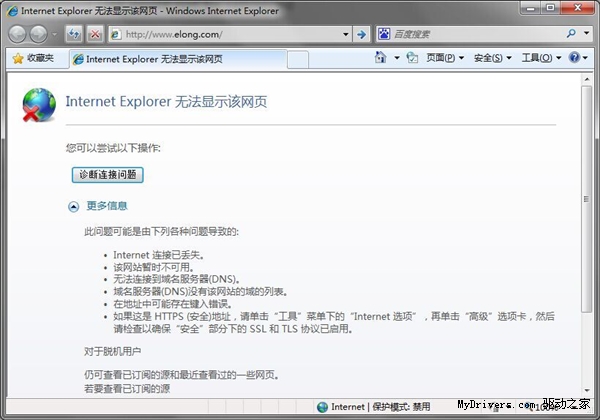Image resolution: width=600 pixels, height=420 pixels.
Task: Click the vertical scrollbar thumb
Action: pos(587,199)
